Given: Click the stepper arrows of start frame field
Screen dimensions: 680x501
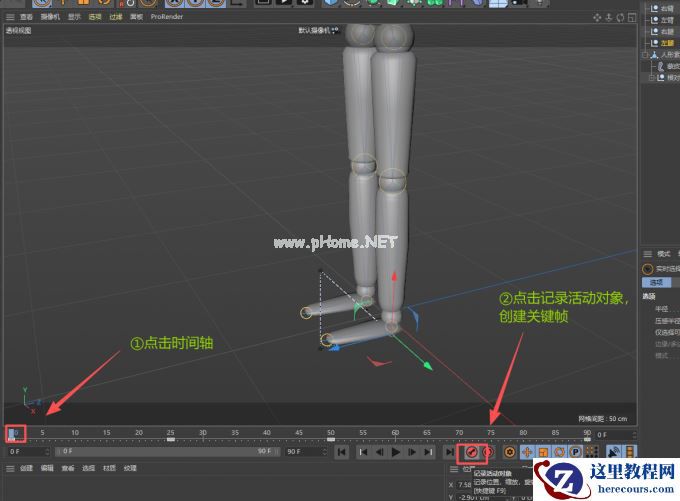Looking at the screenshot, I should pos(47,452).
